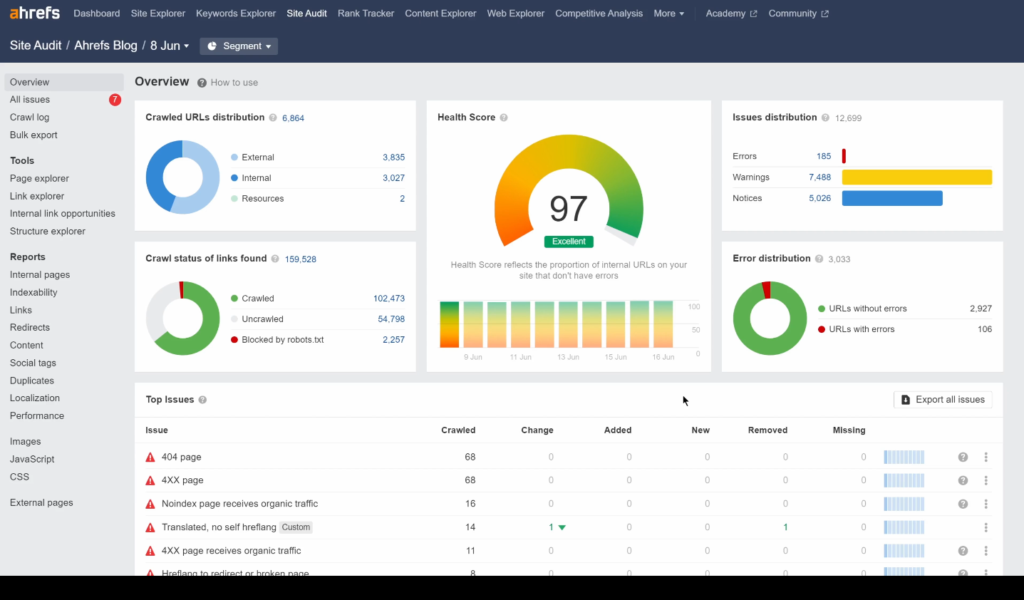The width and height of the screenshot is (1024, 600).
Task: Open the 8 Jun date dropdown
Action: tap(166, 45)
